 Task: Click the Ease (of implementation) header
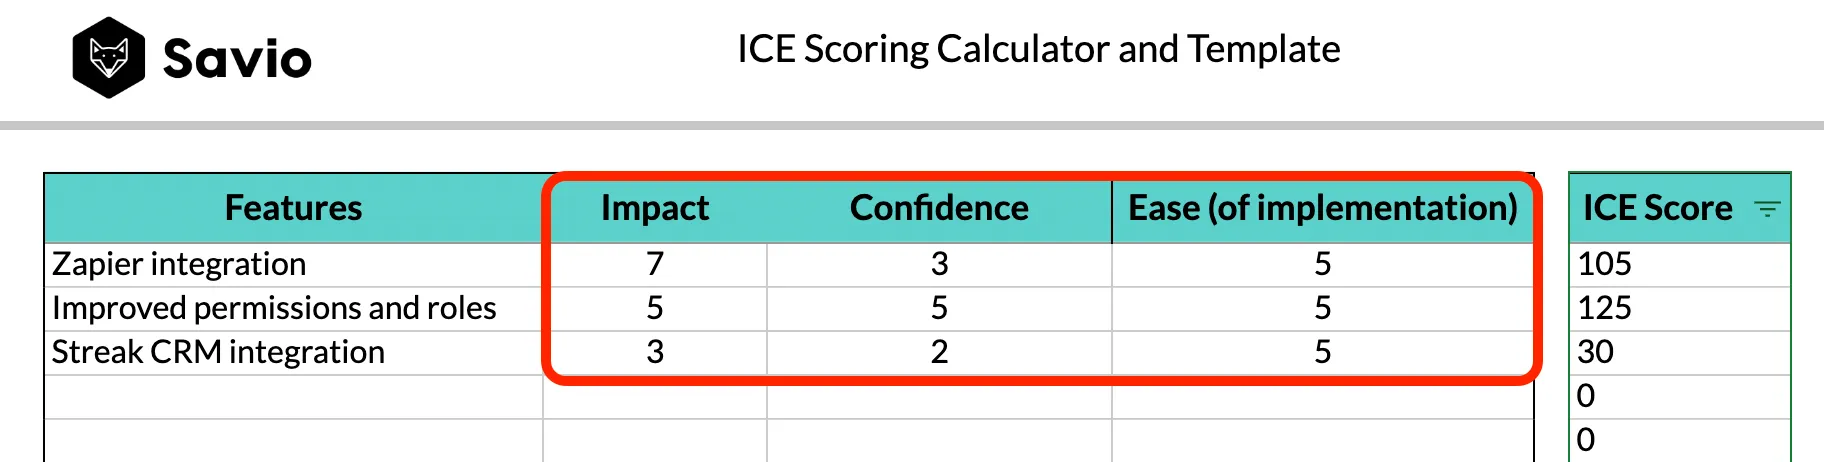pos(1322,208)
